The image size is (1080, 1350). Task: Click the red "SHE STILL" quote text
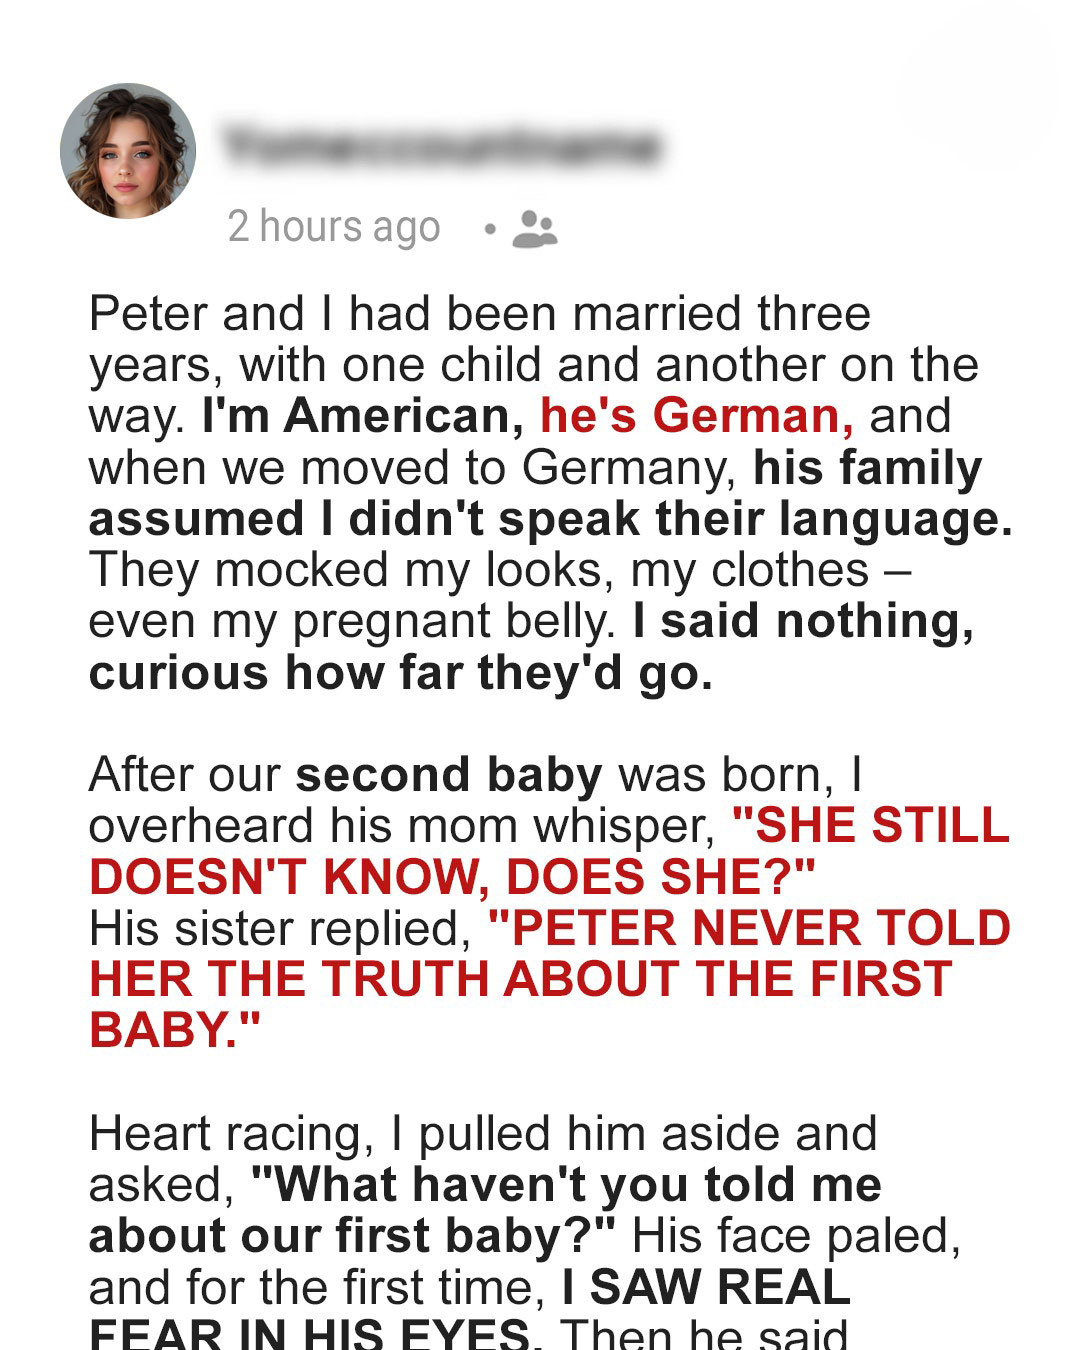871,825
